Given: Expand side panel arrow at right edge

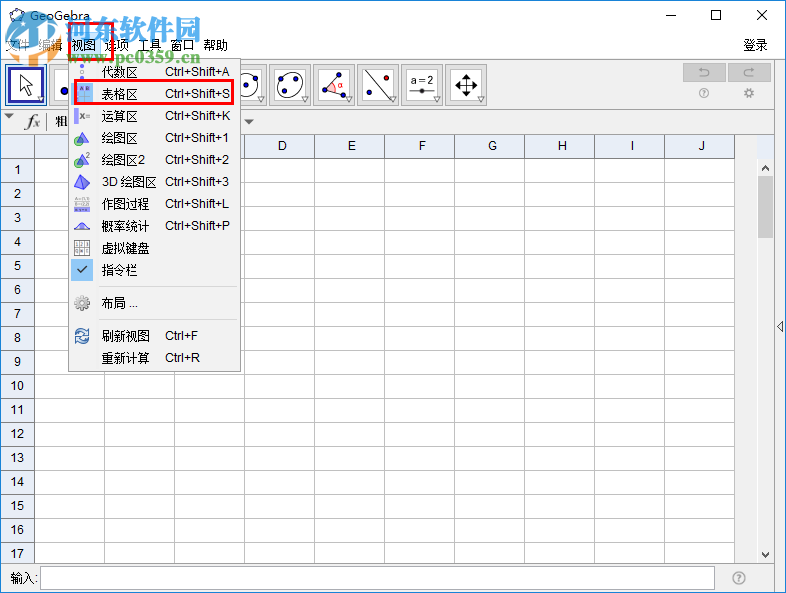Looking at the screenshot, I should (x=780, y=326).
